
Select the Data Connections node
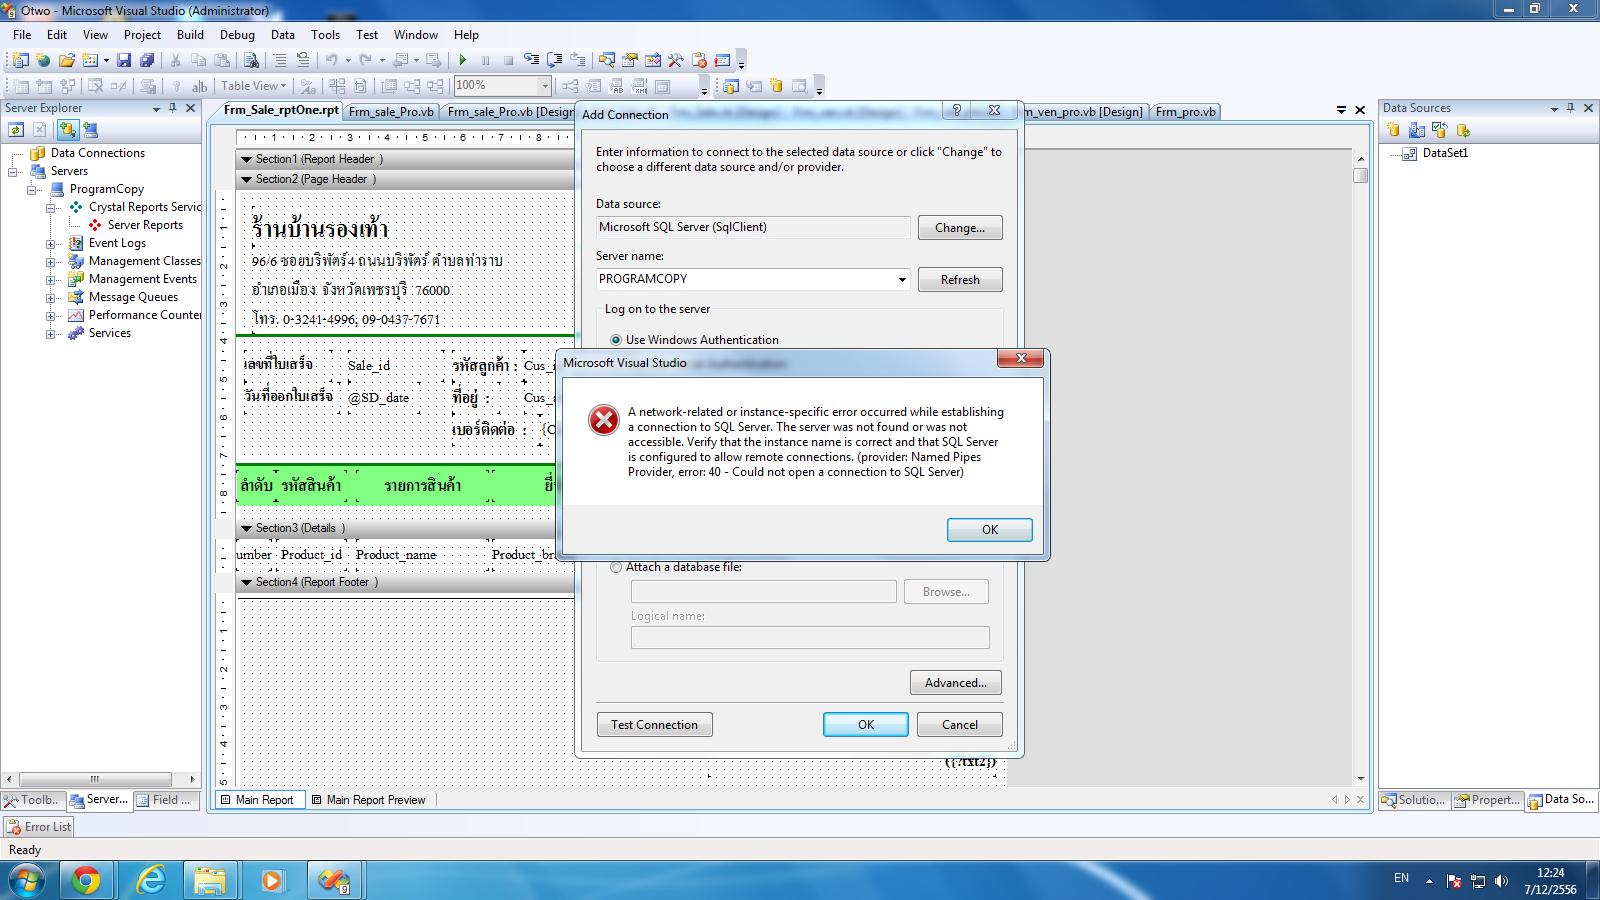click(x=97, y=153)
